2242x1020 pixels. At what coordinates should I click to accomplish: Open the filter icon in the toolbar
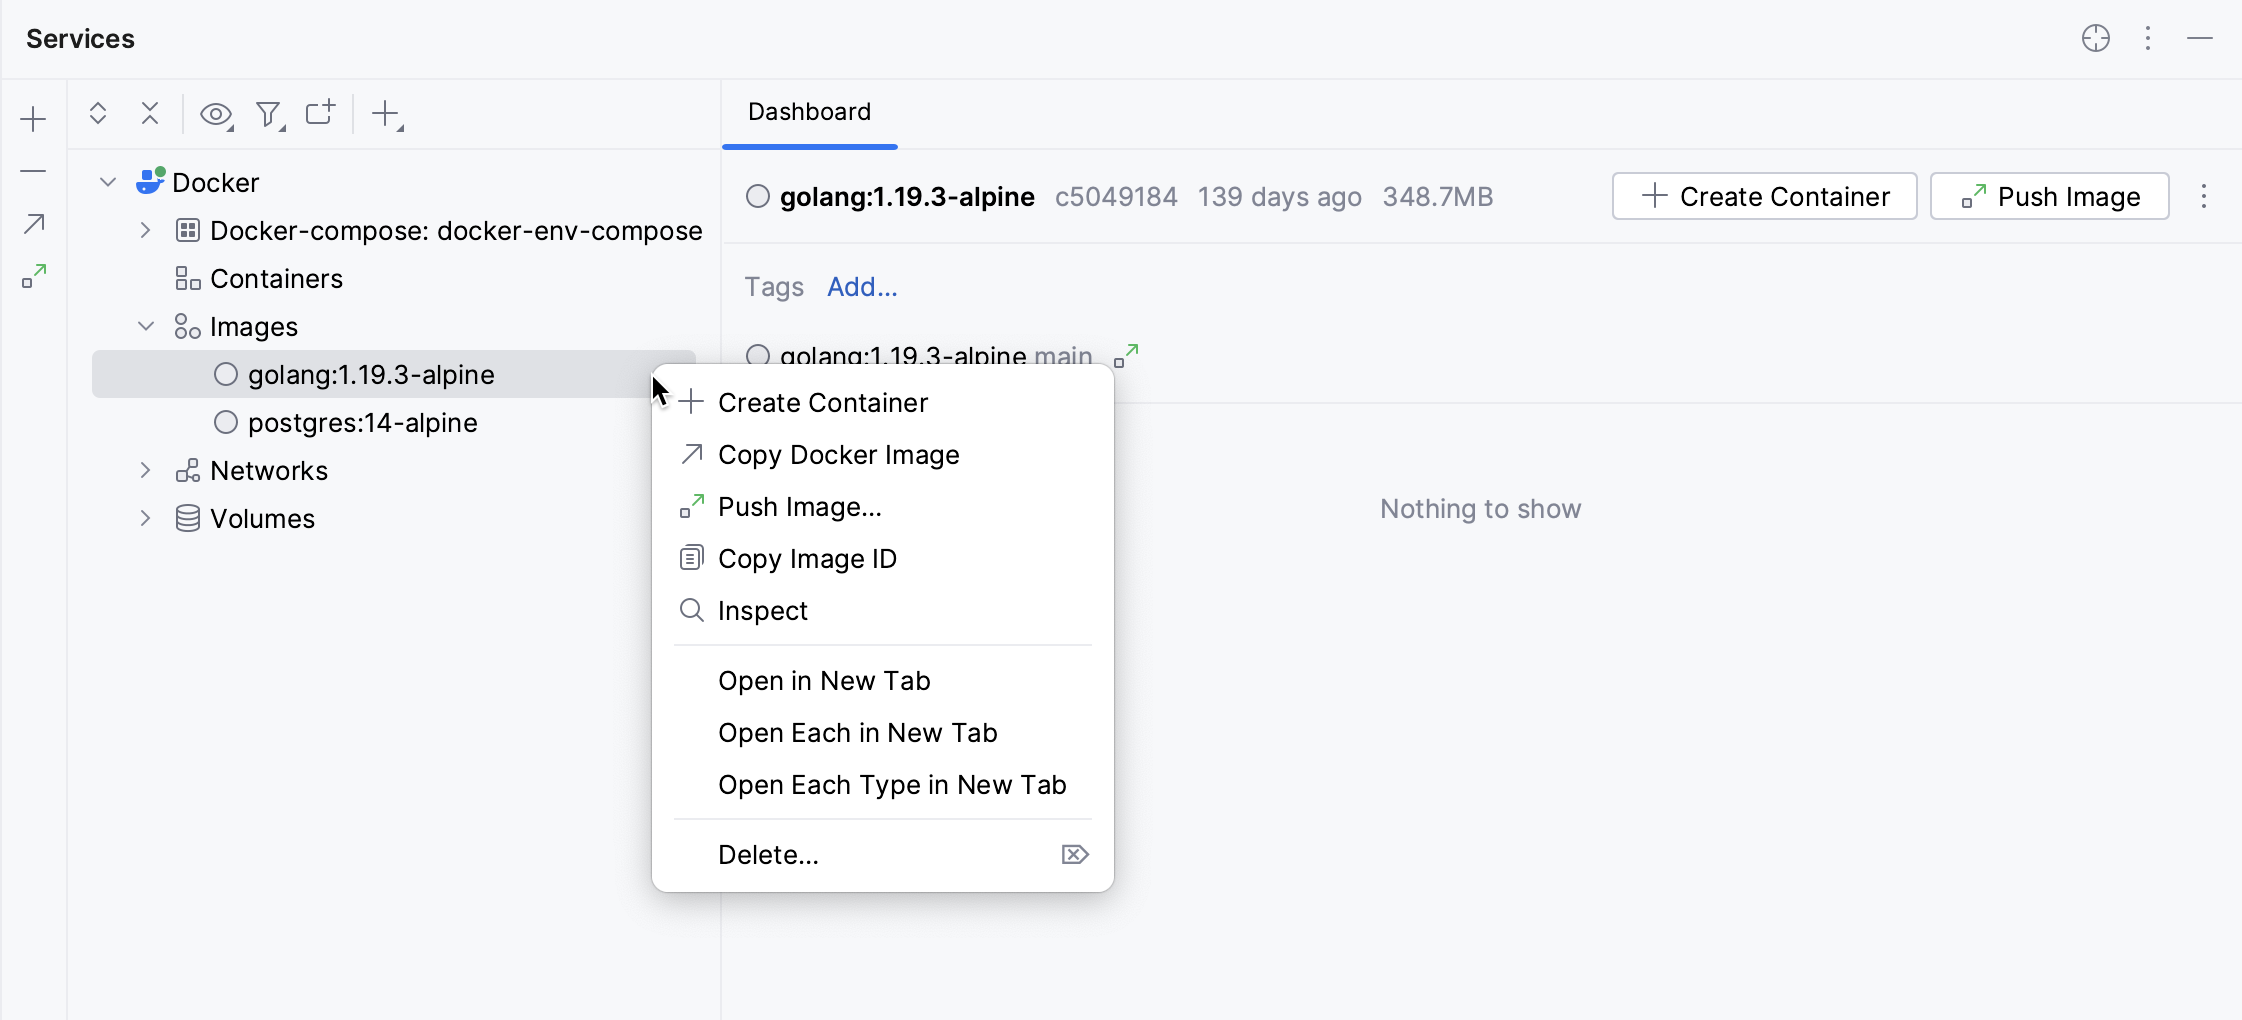pyautogui.click(x=269, y=113)
